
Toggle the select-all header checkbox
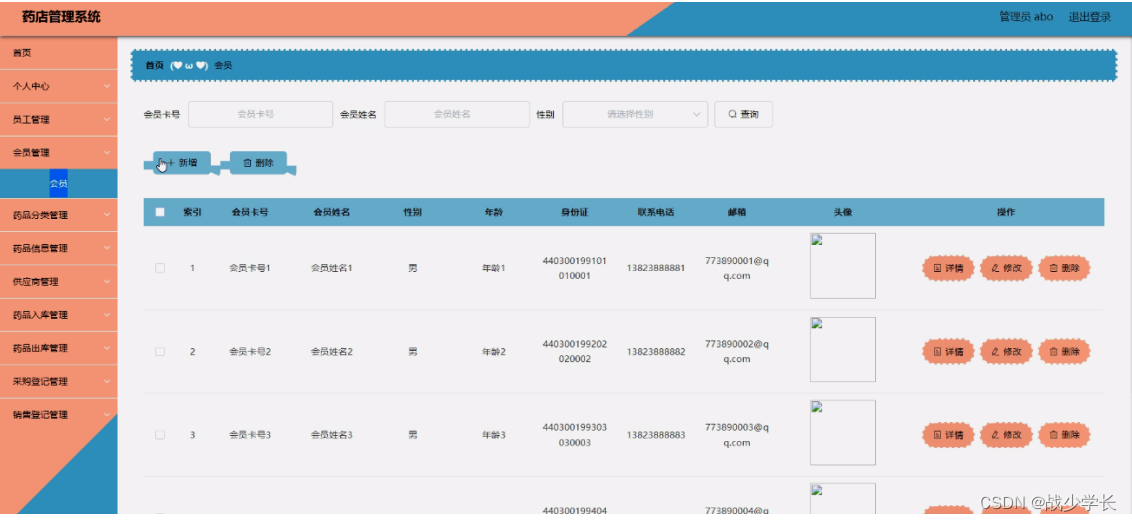coord(160,212)
